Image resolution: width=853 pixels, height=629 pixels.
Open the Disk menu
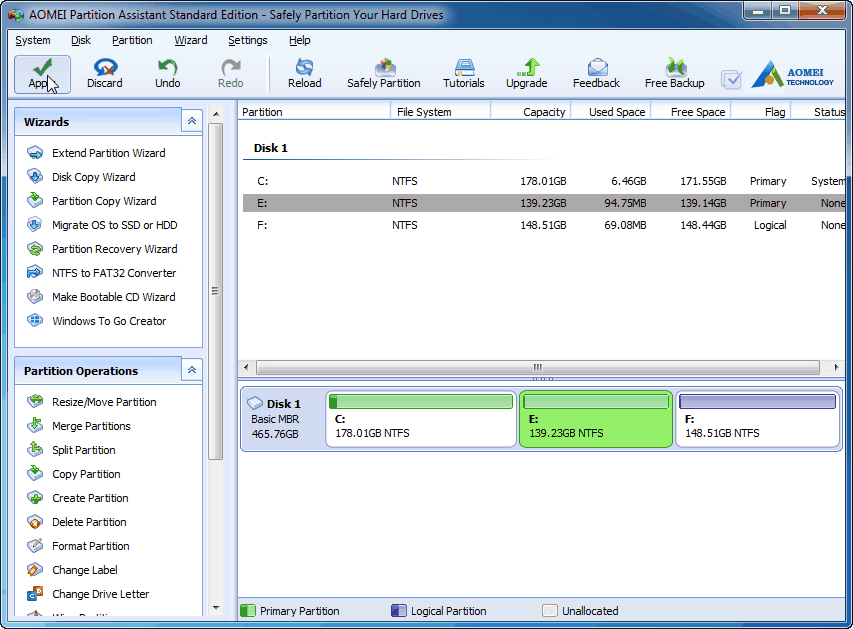click(x=81, y=40)
